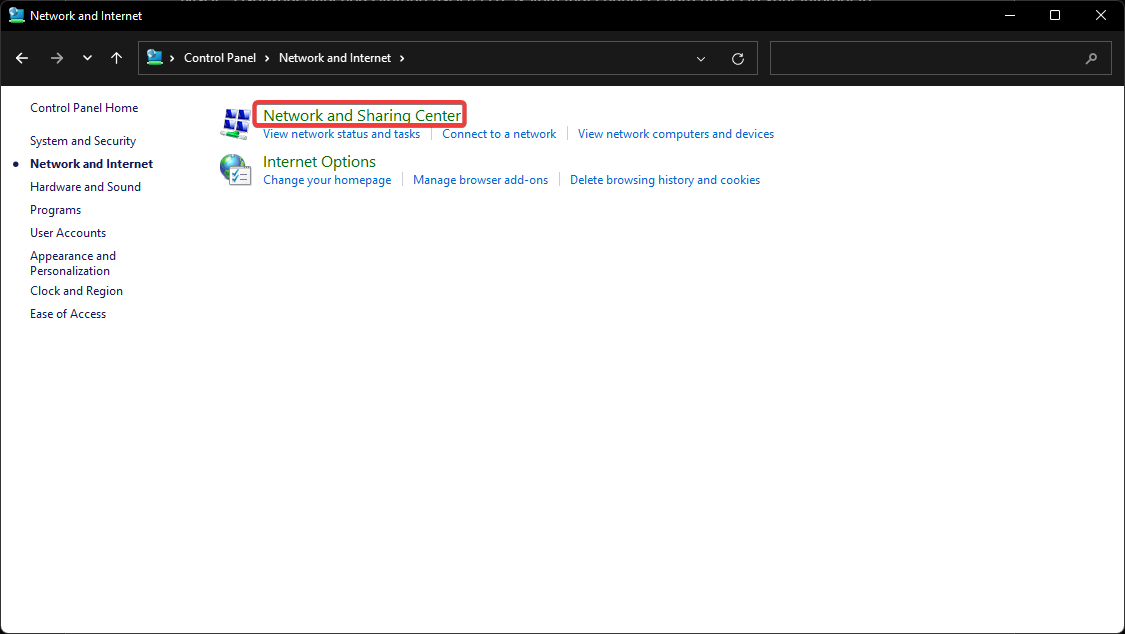Click Connect to a network link
This screenshot has height=634, width=1125.
click(x=498, y=133)
